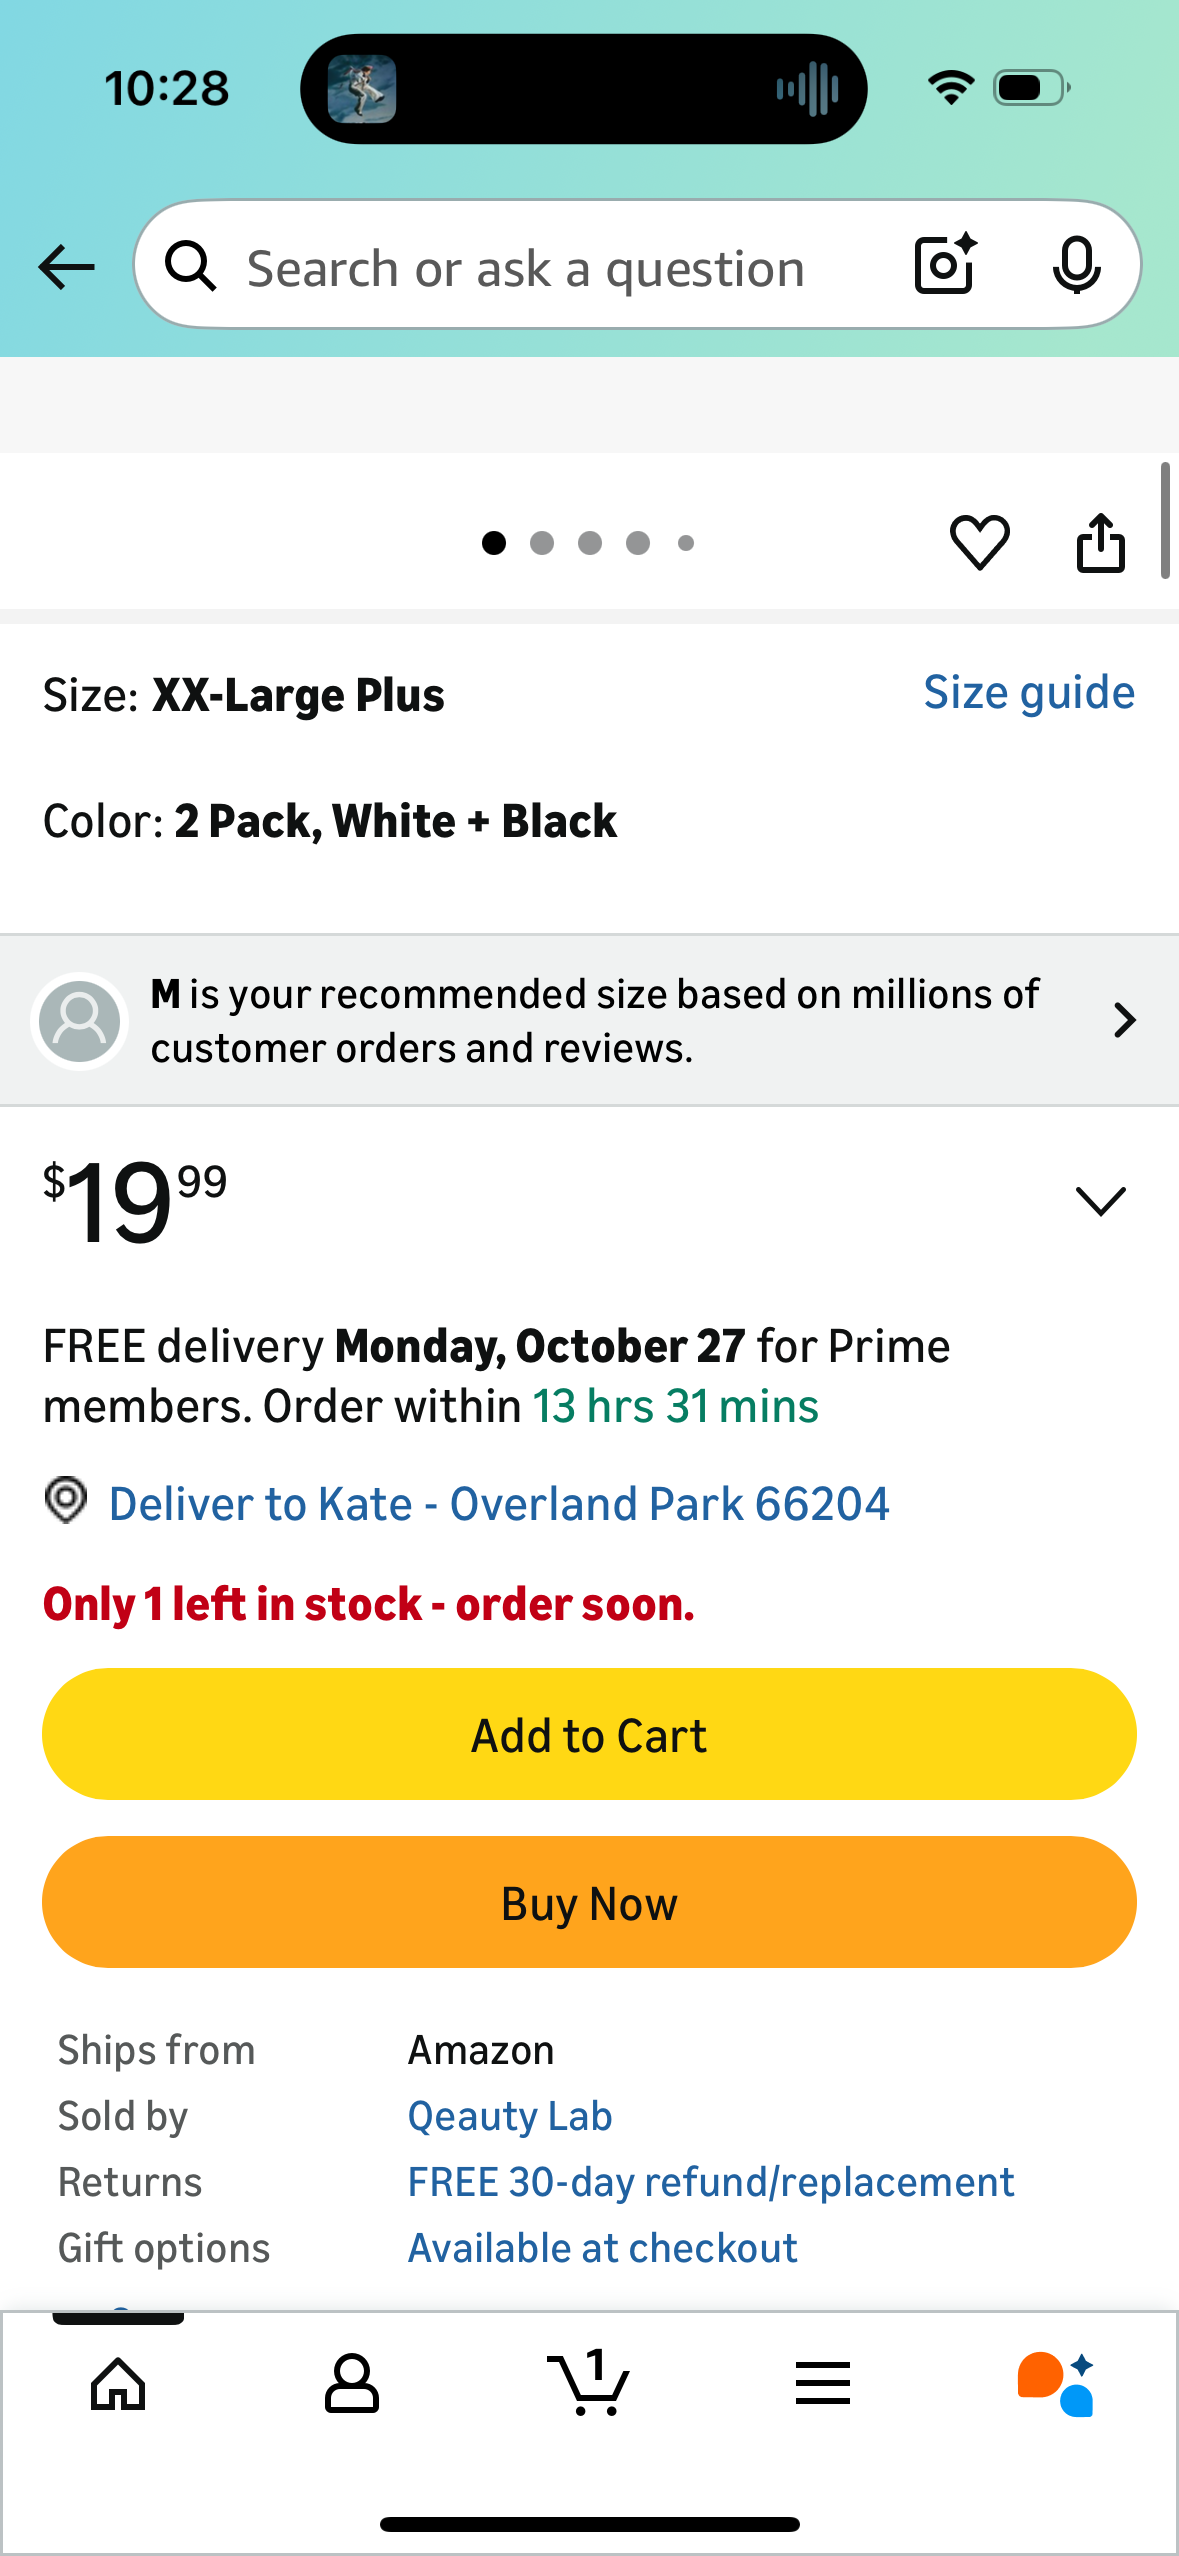The width and height of the screenshot is (1179, 2556).
Task: Tap the microphone voice search icon
Action: coord(1076,265)
